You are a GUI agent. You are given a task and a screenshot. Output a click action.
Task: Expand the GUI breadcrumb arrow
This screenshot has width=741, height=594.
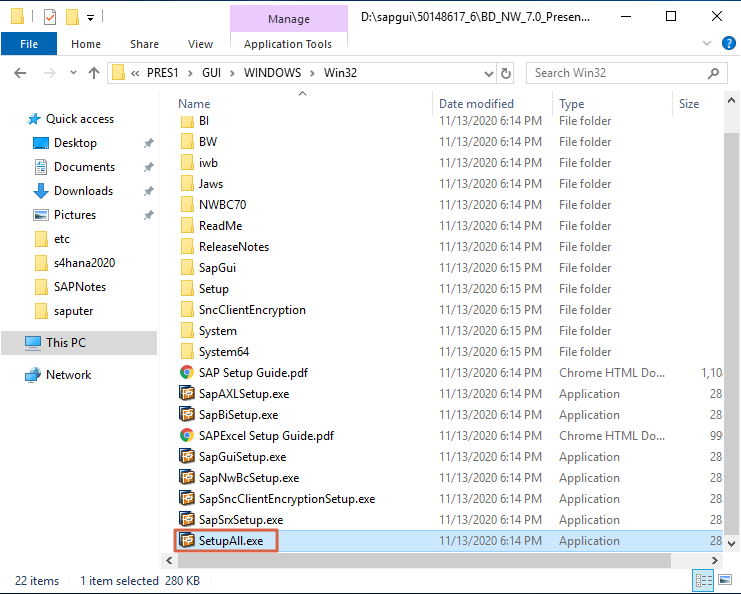tap(233, 73)
